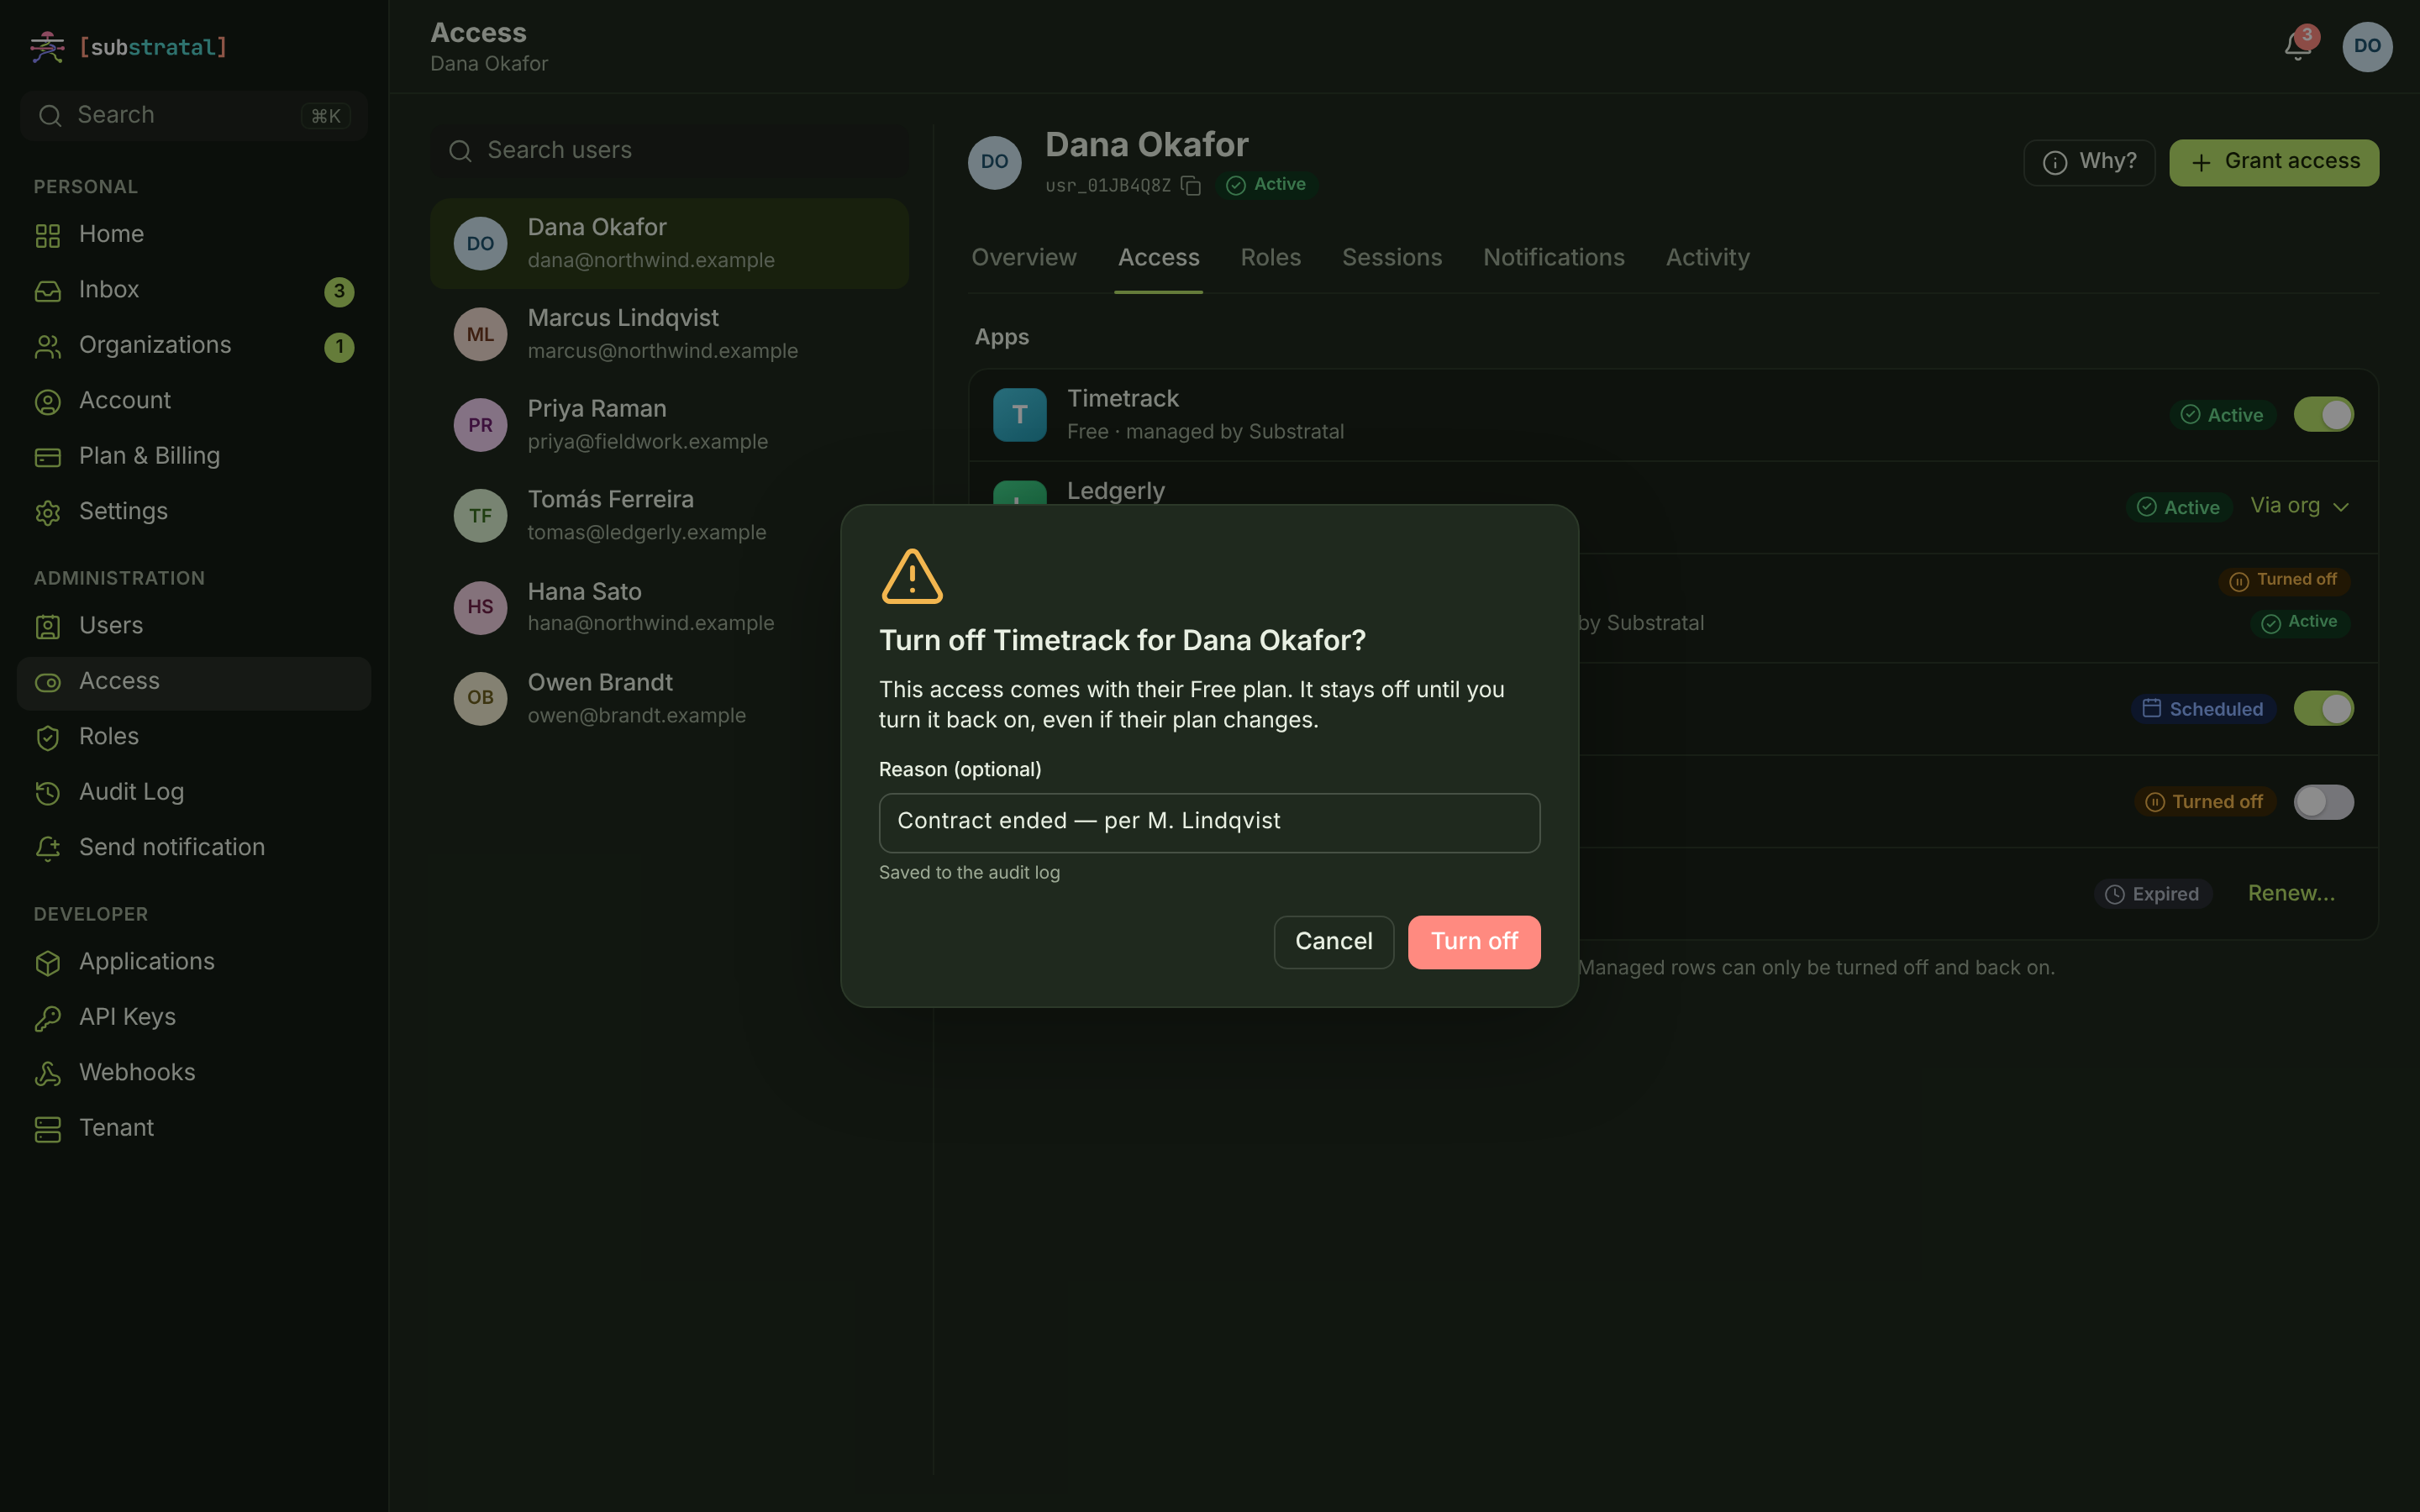The image size is (2420, 1512).
Task: Click the Plan & Billing card icon
Action: click(x=48, y=457)
